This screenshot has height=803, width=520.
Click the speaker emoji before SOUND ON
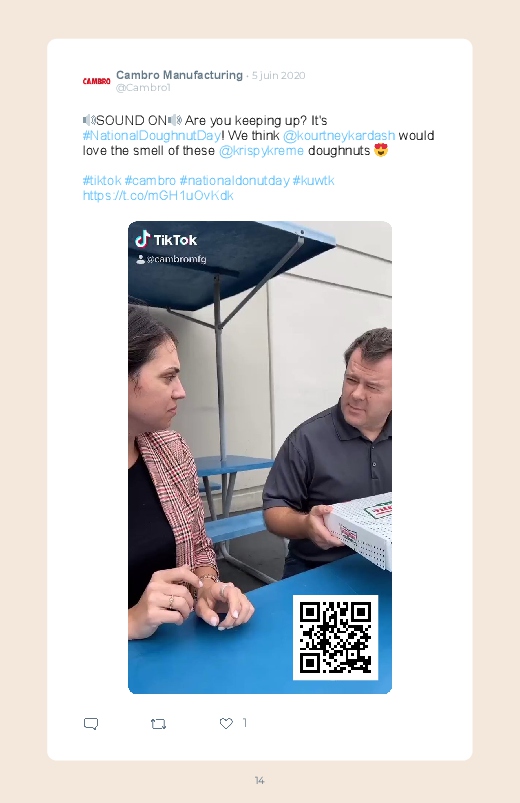pyautogui.click(x=89, y=120)
